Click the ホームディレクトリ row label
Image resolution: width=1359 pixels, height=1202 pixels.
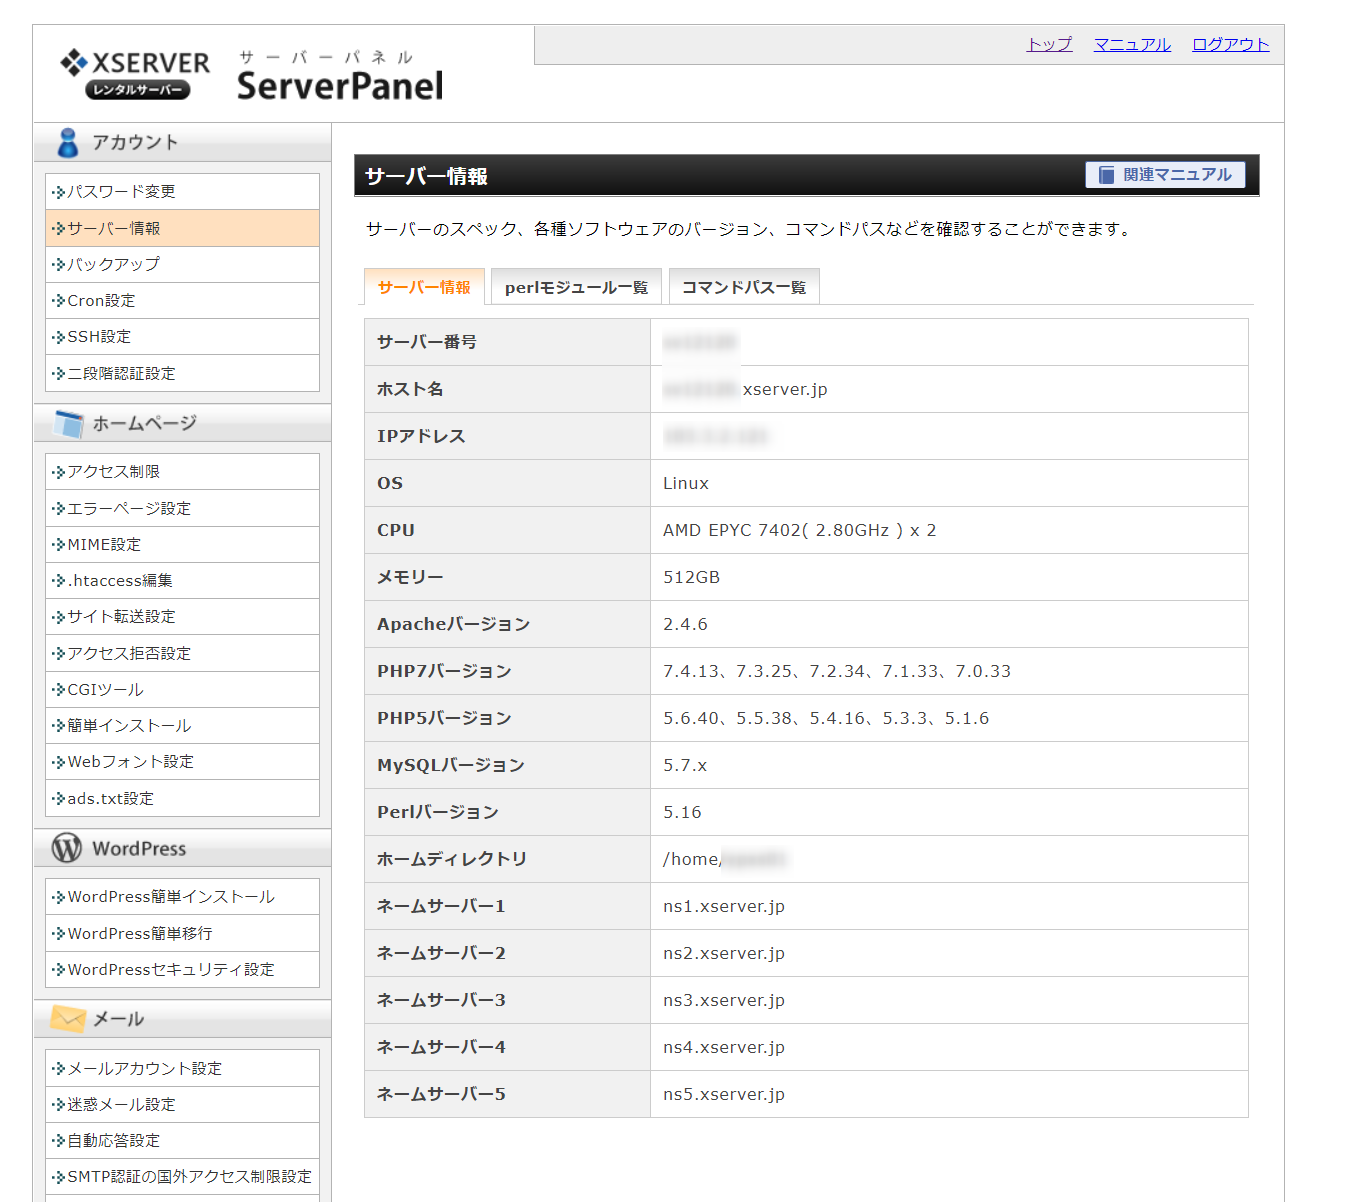pos(452,859)
